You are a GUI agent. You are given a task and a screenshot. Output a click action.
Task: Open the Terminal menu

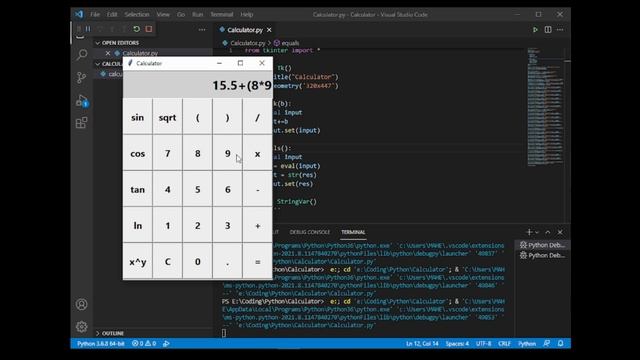tap(222, 14)
